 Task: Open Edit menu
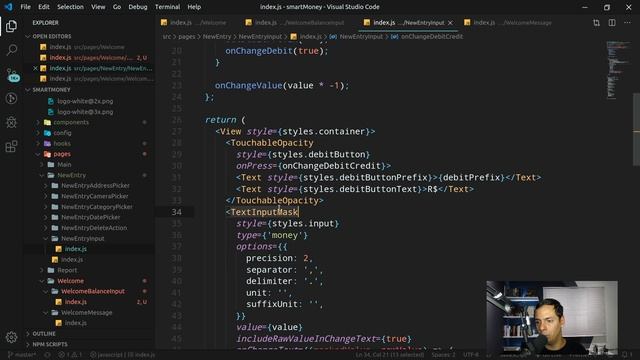pyautogui.click(x=44, y=7)
